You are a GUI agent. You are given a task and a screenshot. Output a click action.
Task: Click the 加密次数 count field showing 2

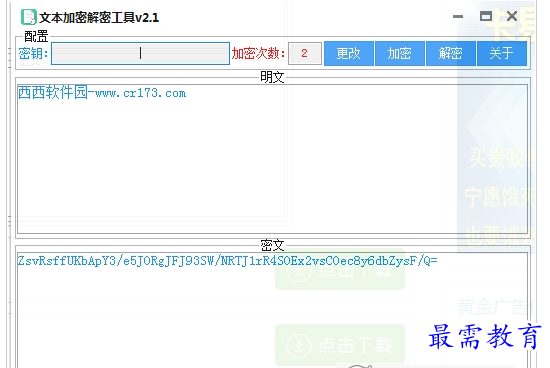tap(305, 53)
